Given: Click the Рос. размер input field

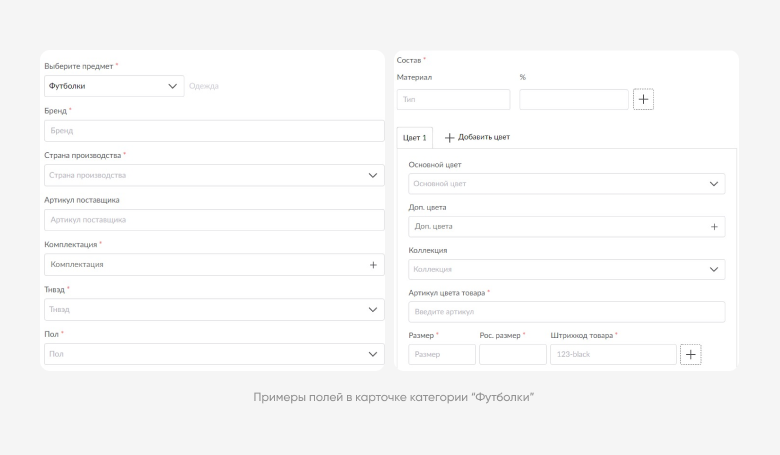Looking at the screenshot, I should (513, 355).
